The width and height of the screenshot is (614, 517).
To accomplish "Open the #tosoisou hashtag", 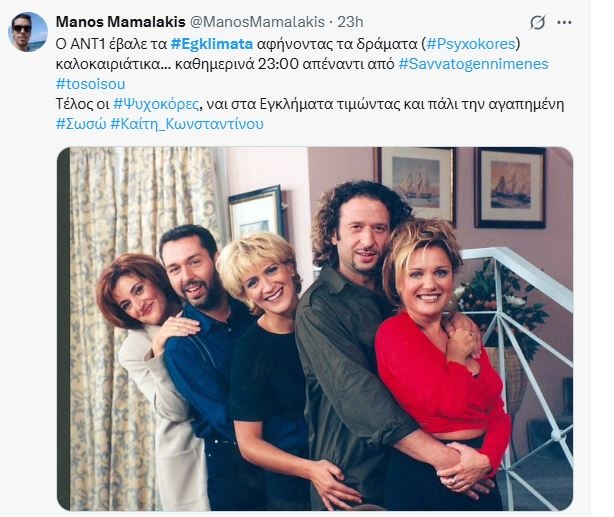I will (x=90, y=84).
